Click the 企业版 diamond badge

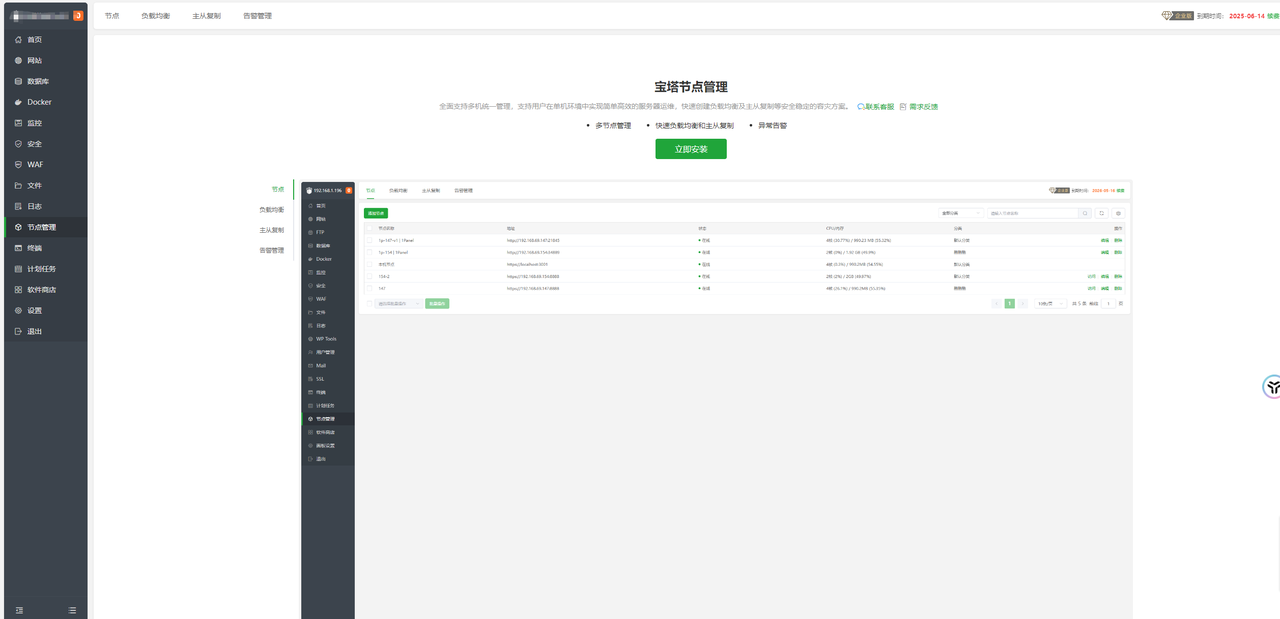pos(1177,16)
